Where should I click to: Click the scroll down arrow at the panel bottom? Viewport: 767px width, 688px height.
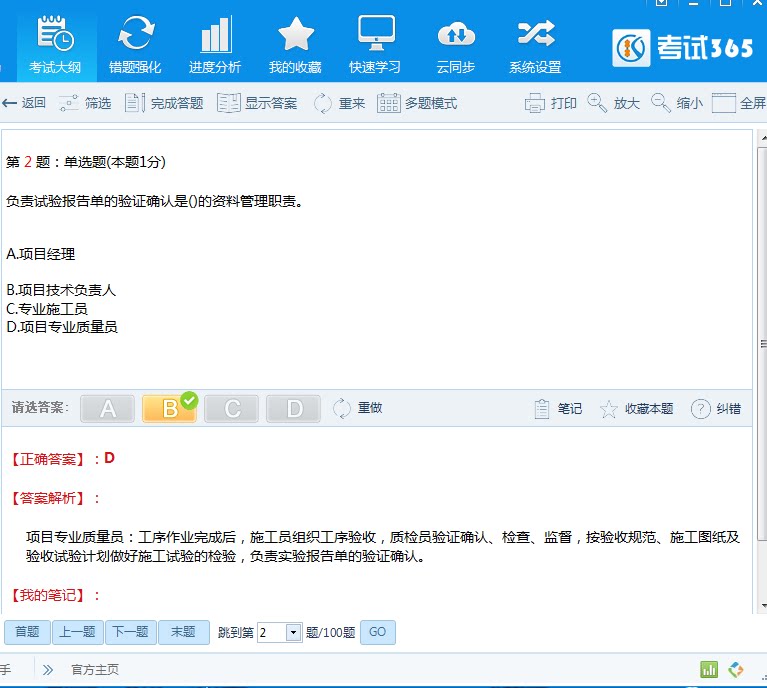[x=764, y=607]
